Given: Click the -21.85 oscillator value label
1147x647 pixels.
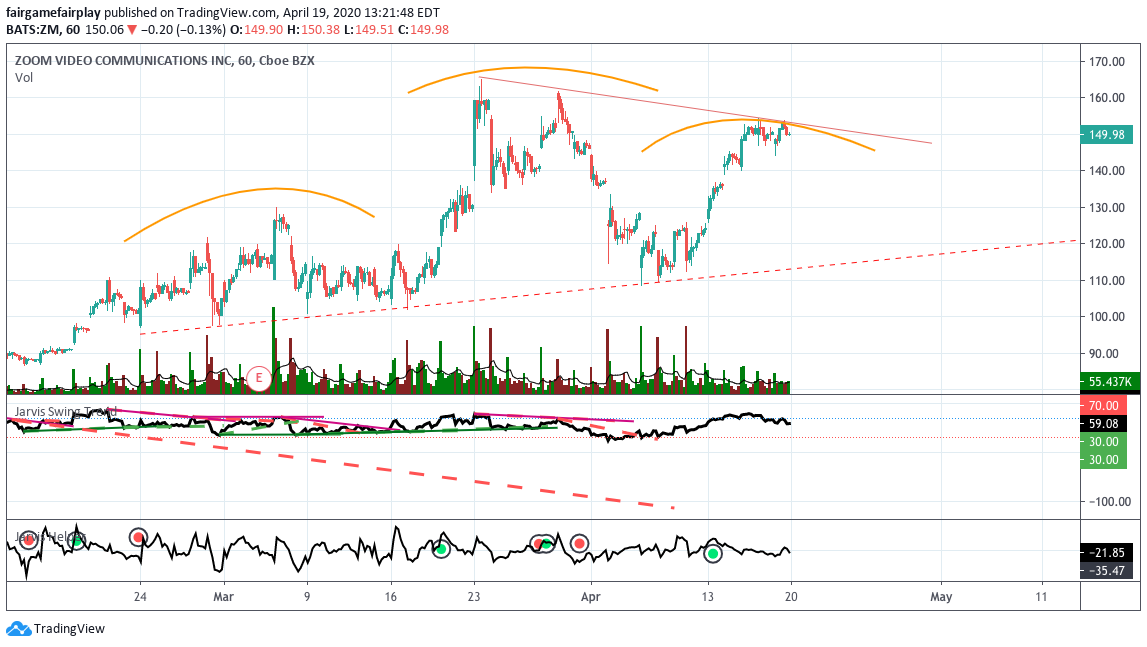Looking at the screenshot, I should pyautogui.click(x=1105, y=553).
